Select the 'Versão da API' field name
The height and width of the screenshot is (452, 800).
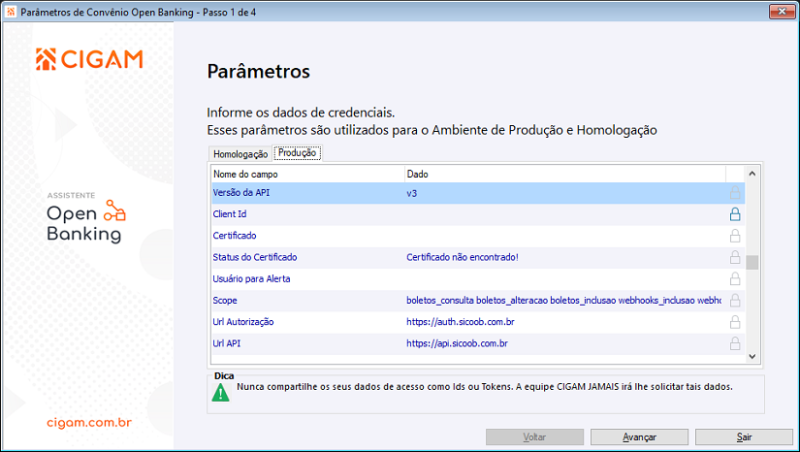click(241, 192)
